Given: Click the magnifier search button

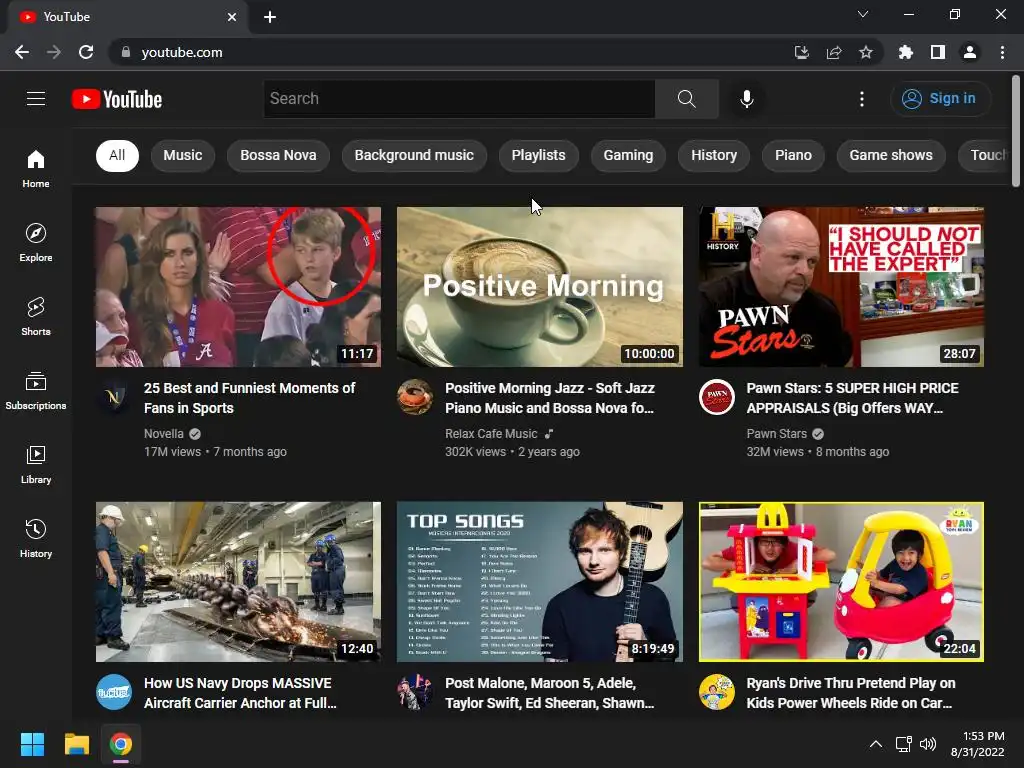Looking at the screenshot, I should [x=686, y=99].
